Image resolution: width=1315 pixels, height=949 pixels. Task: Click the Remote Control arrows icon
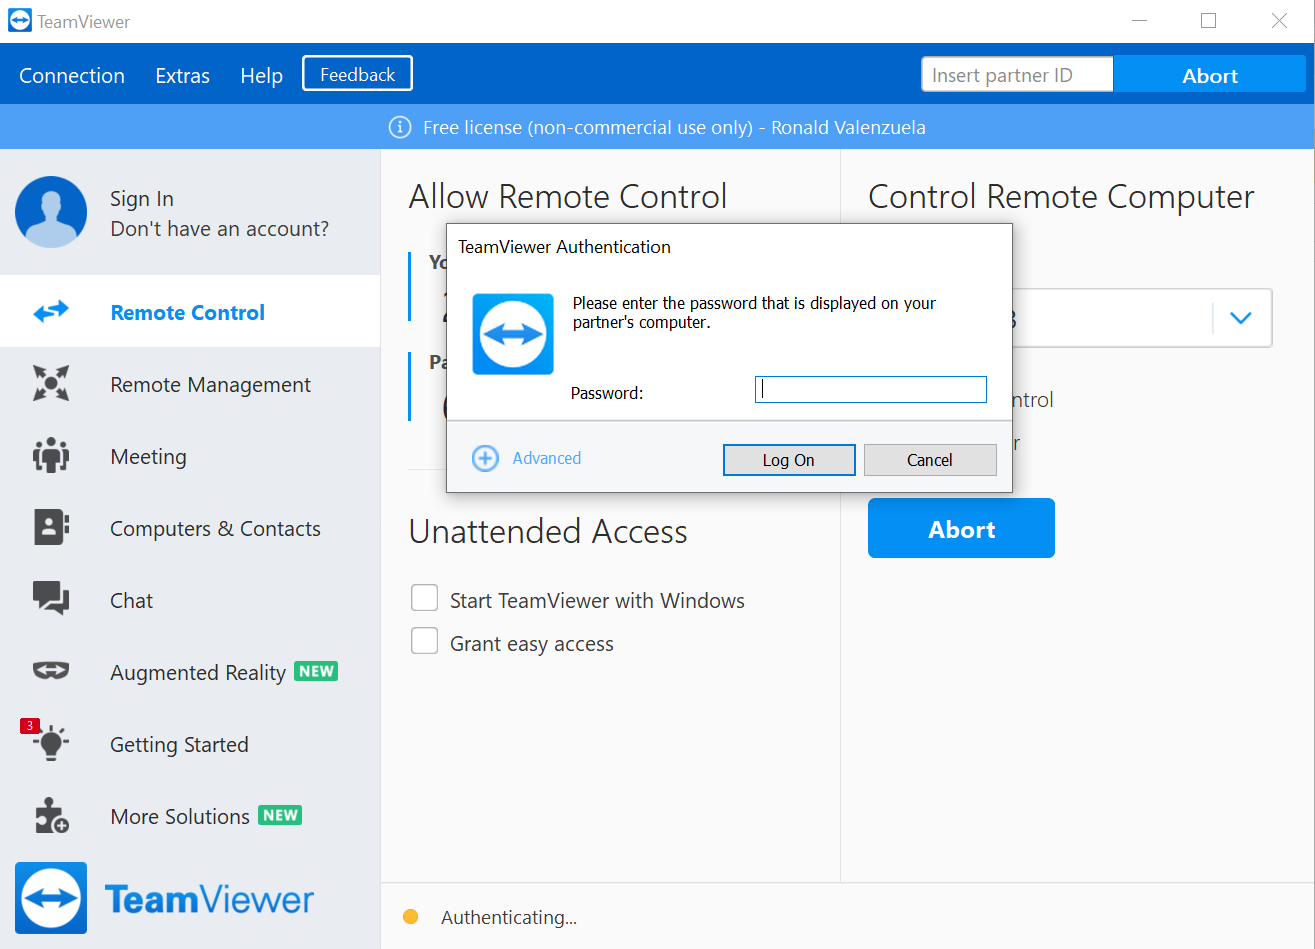pyautogui.click(x=51, y=312)
